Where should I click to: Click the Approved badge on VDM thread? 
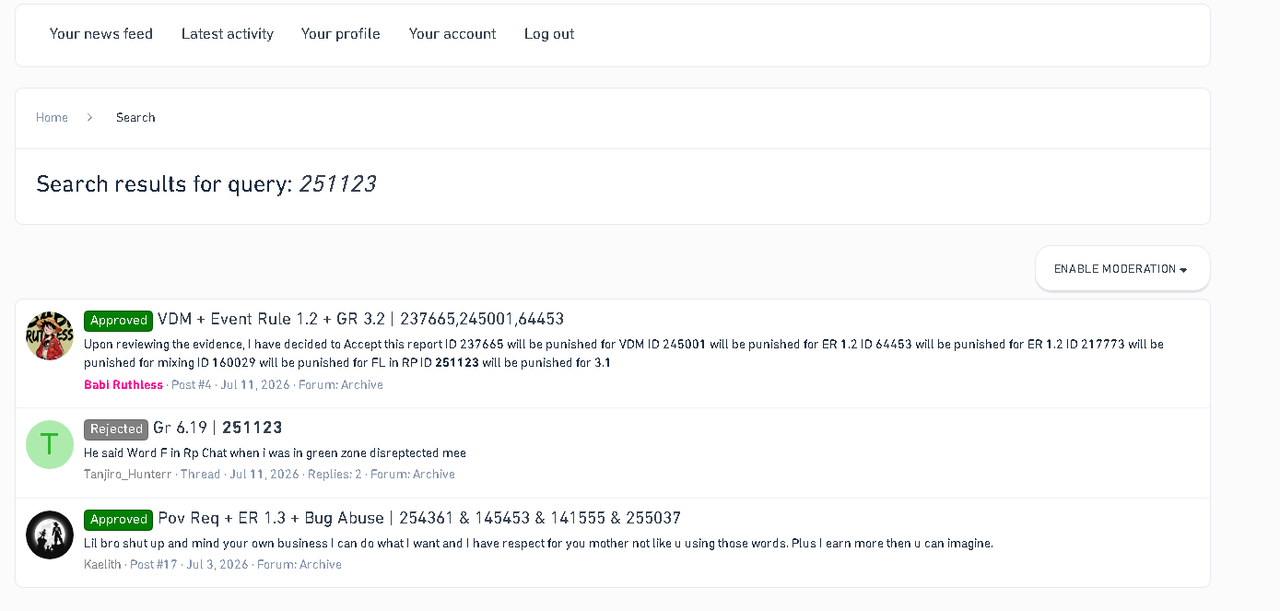tap(118, 320)
